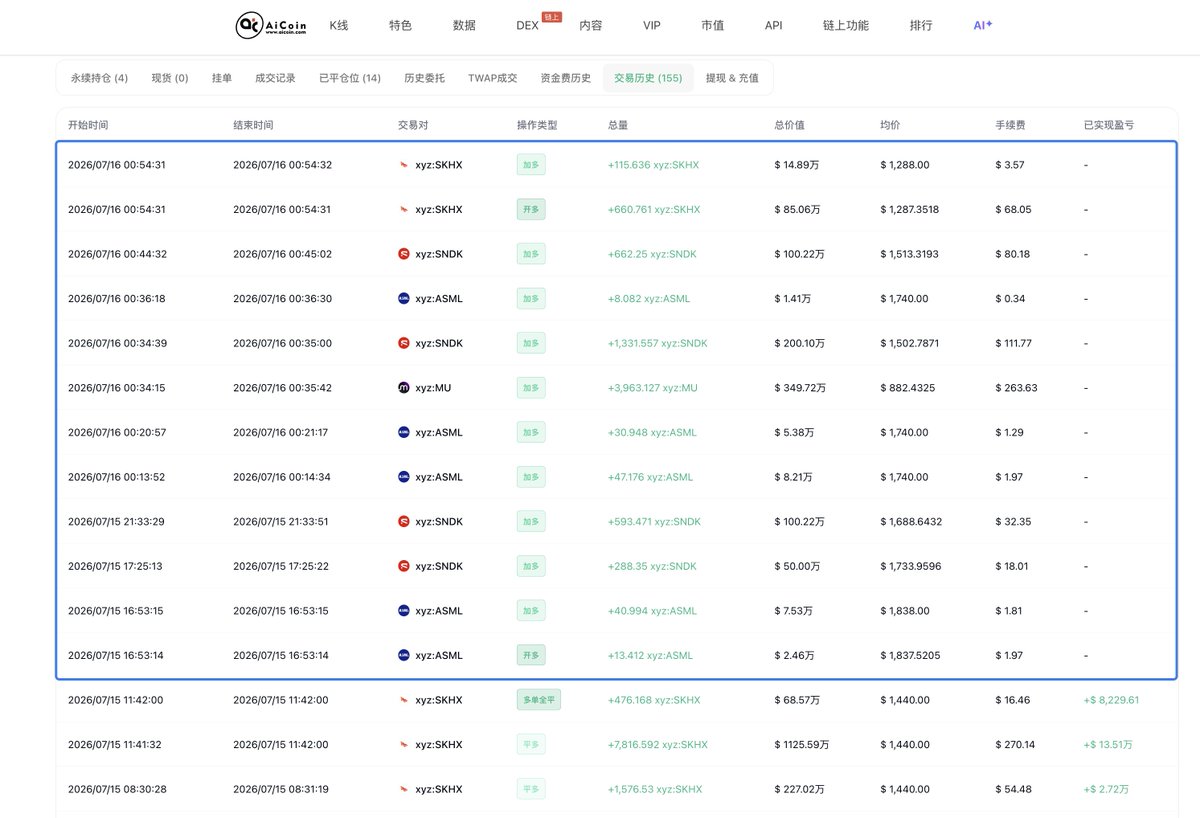Click the SKHX icon in 08:31:19 row
This screenshot has width=1200, height=818.
(x=404, y=789)
